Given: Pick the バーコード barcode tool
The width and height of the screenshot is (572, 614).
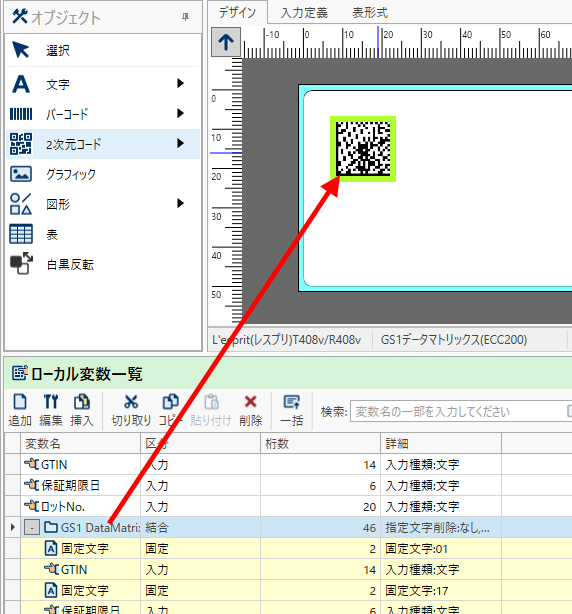Looking at the screenshot, I should [103, 114].
